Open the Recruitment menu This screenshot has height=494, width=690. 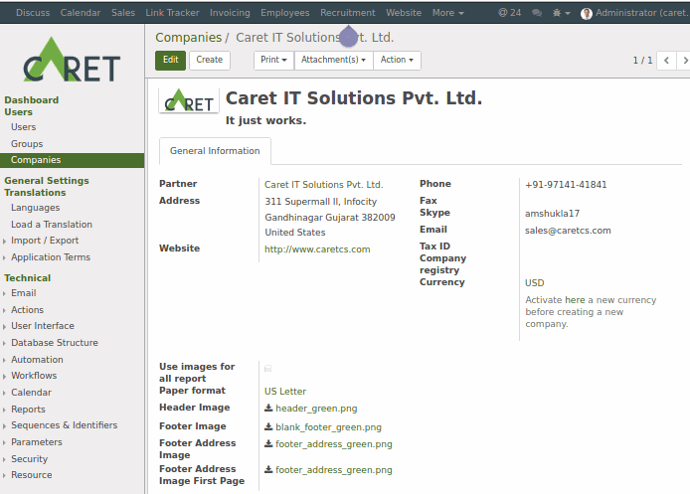(x=347, y=13)
